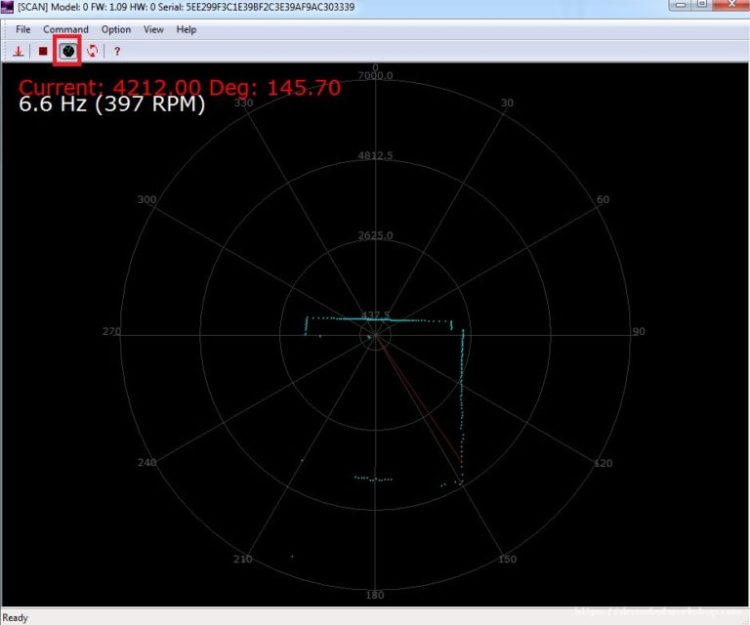Screen dimensions: 750x625
Task: Click the 2625.0 ring label
Action: tap(375, 235)
